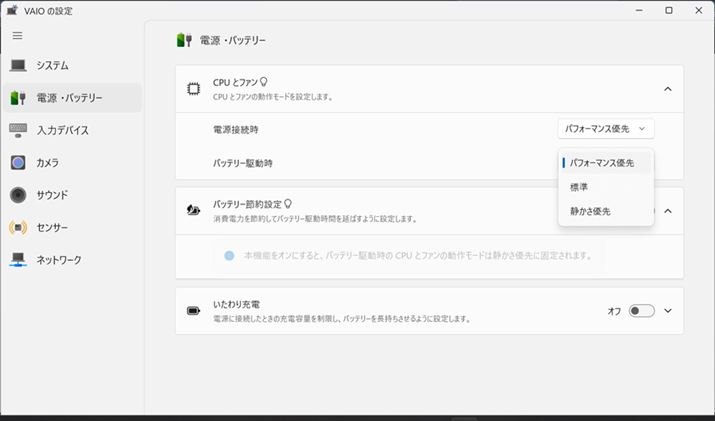Toggle the いたわり充電 switch
The width and height of the screenshot is (715, 421).
coord(641,311)
